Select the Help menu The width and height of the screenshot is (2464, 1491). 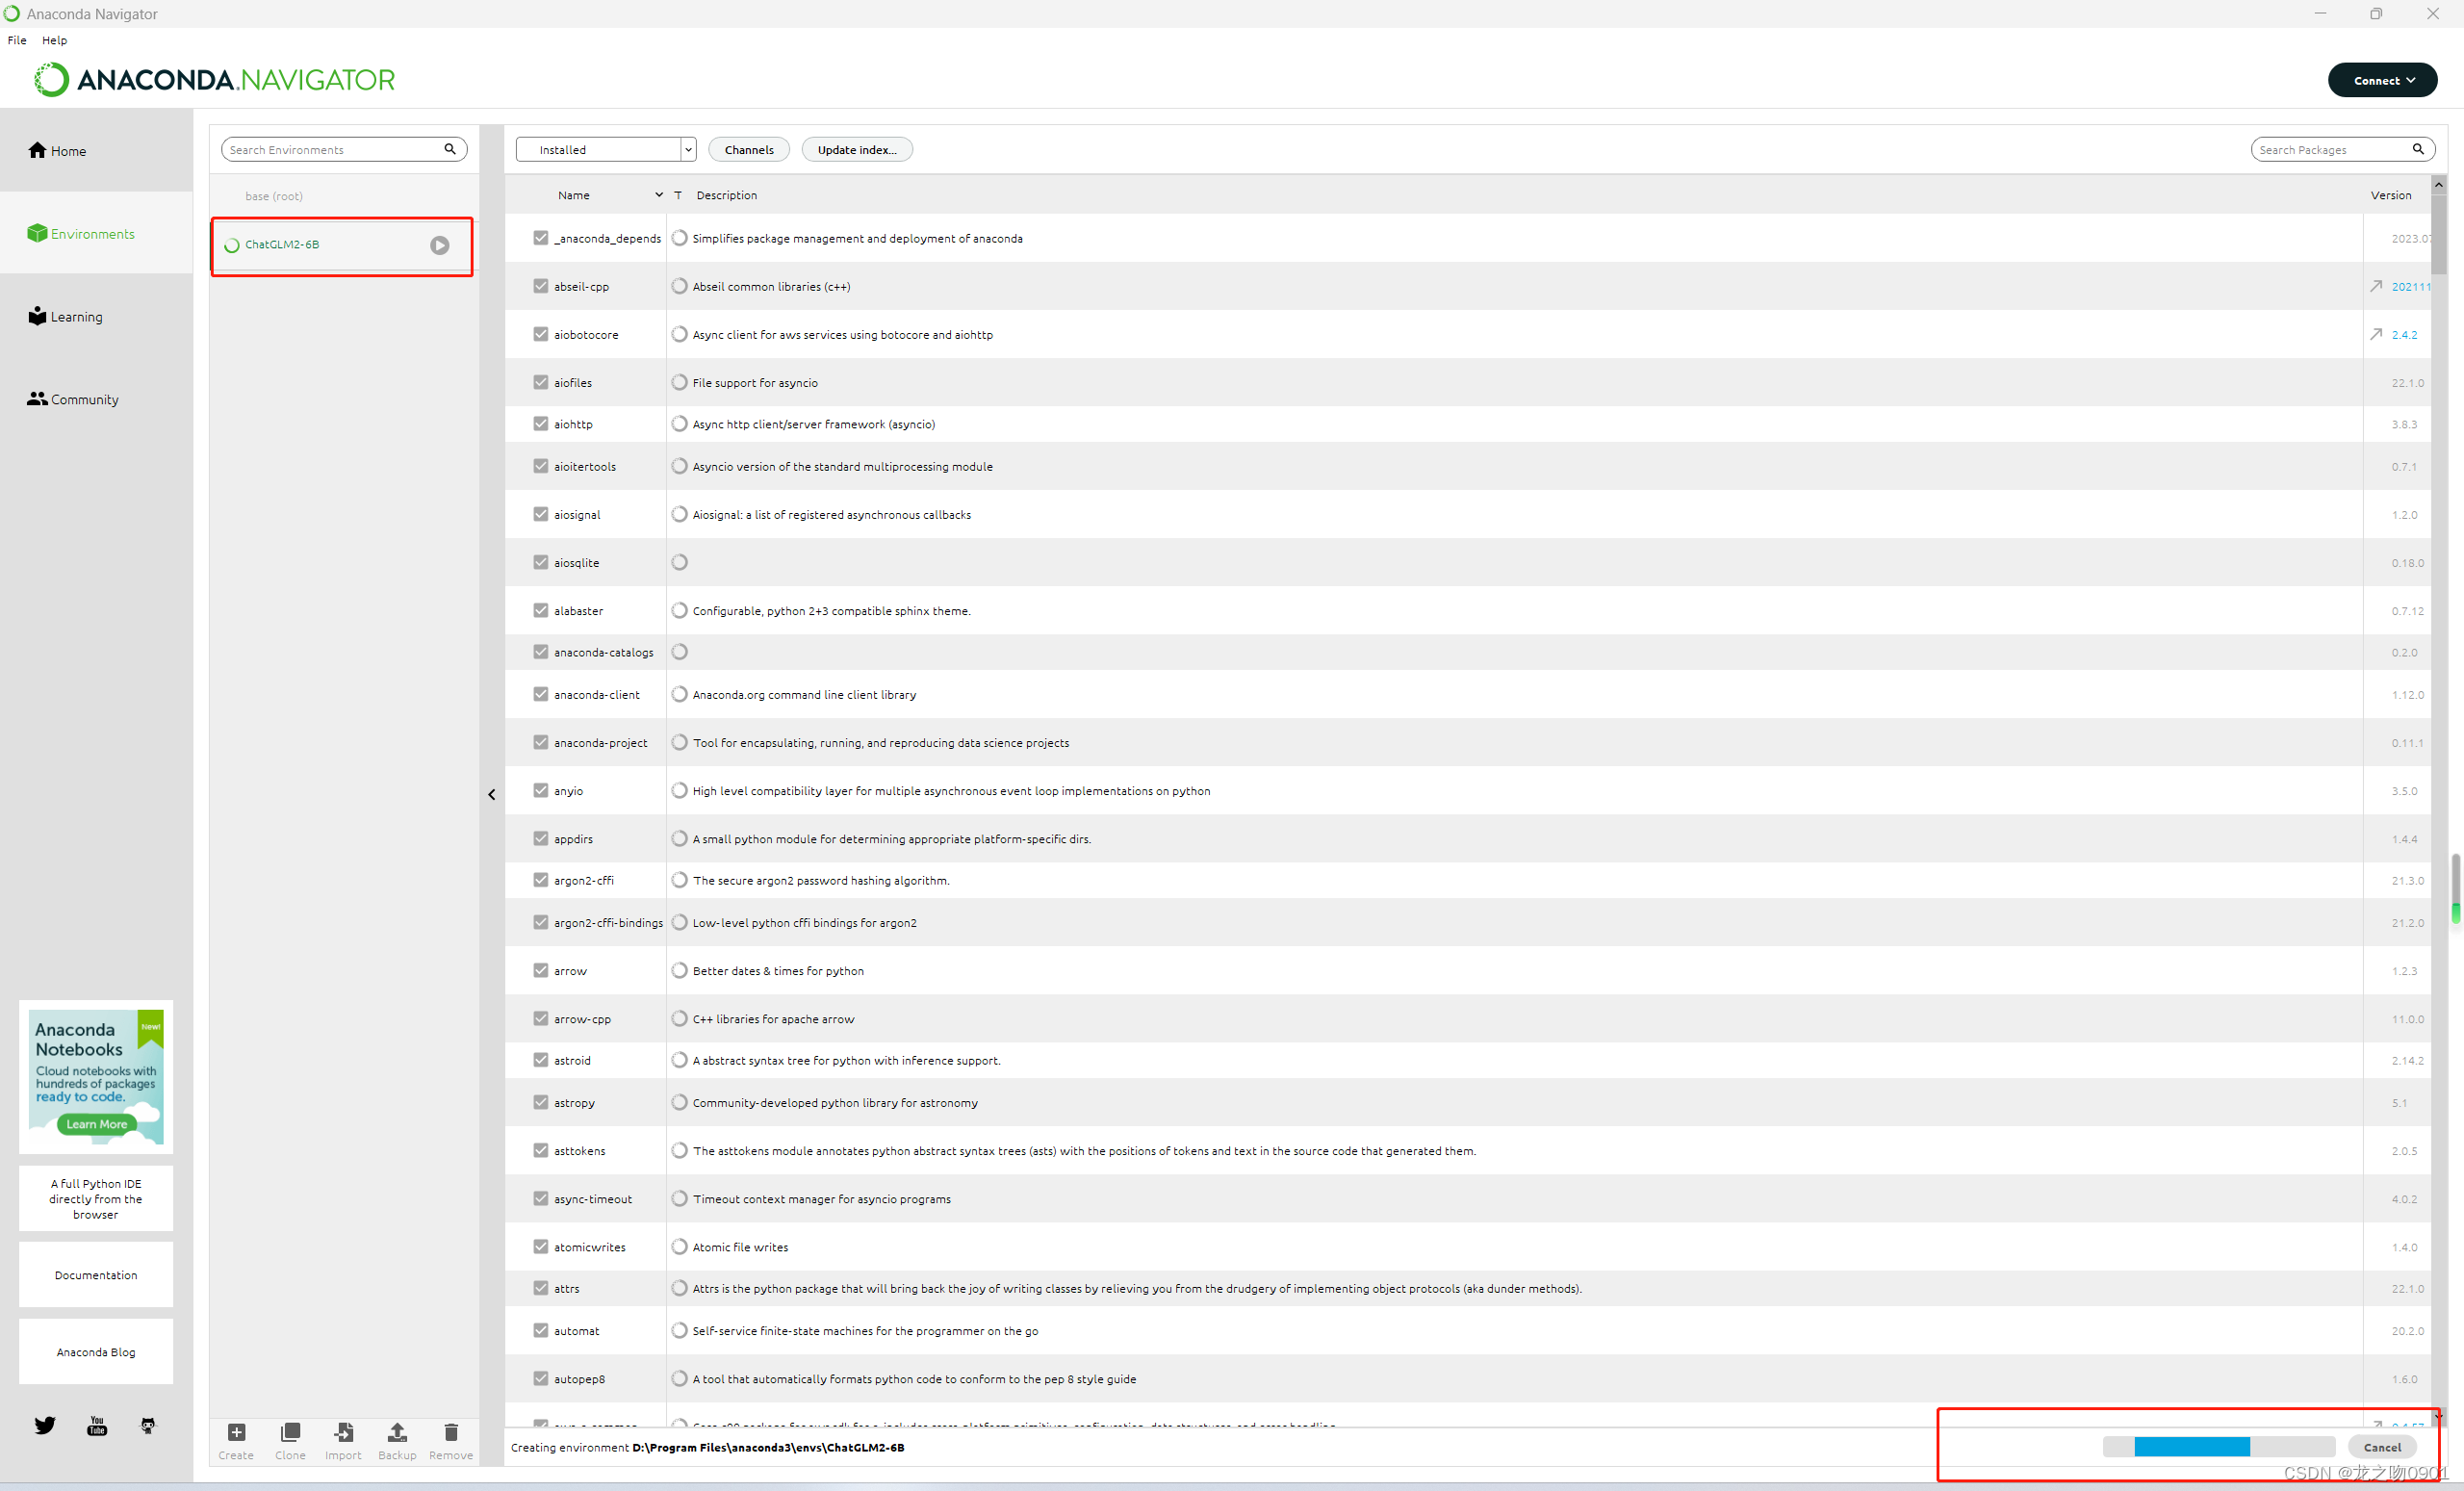point(55,39)
